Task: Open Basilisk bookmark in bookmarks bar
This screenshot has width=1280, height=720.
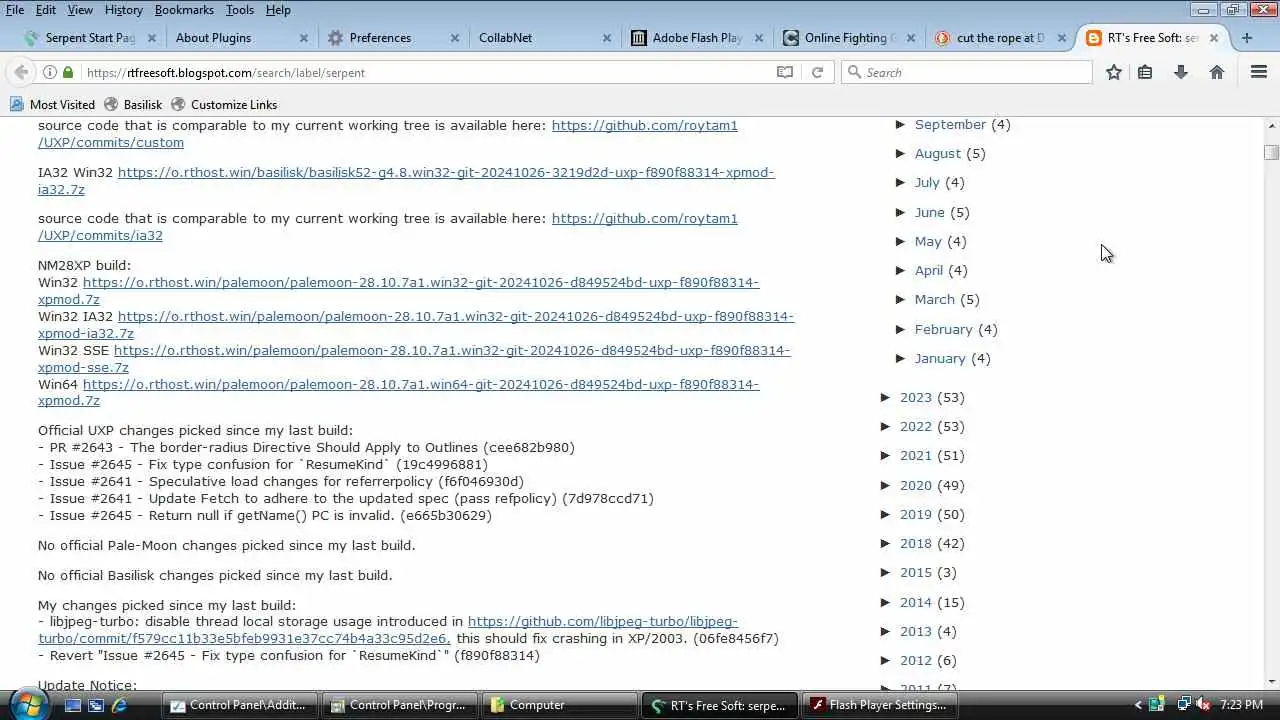Action: (133, 104)
